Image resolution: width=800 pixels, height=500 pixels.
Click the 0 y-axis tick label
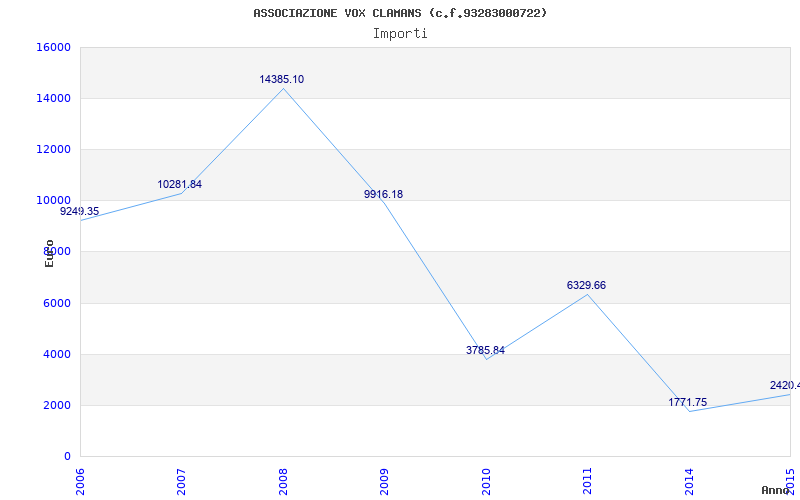67,456
